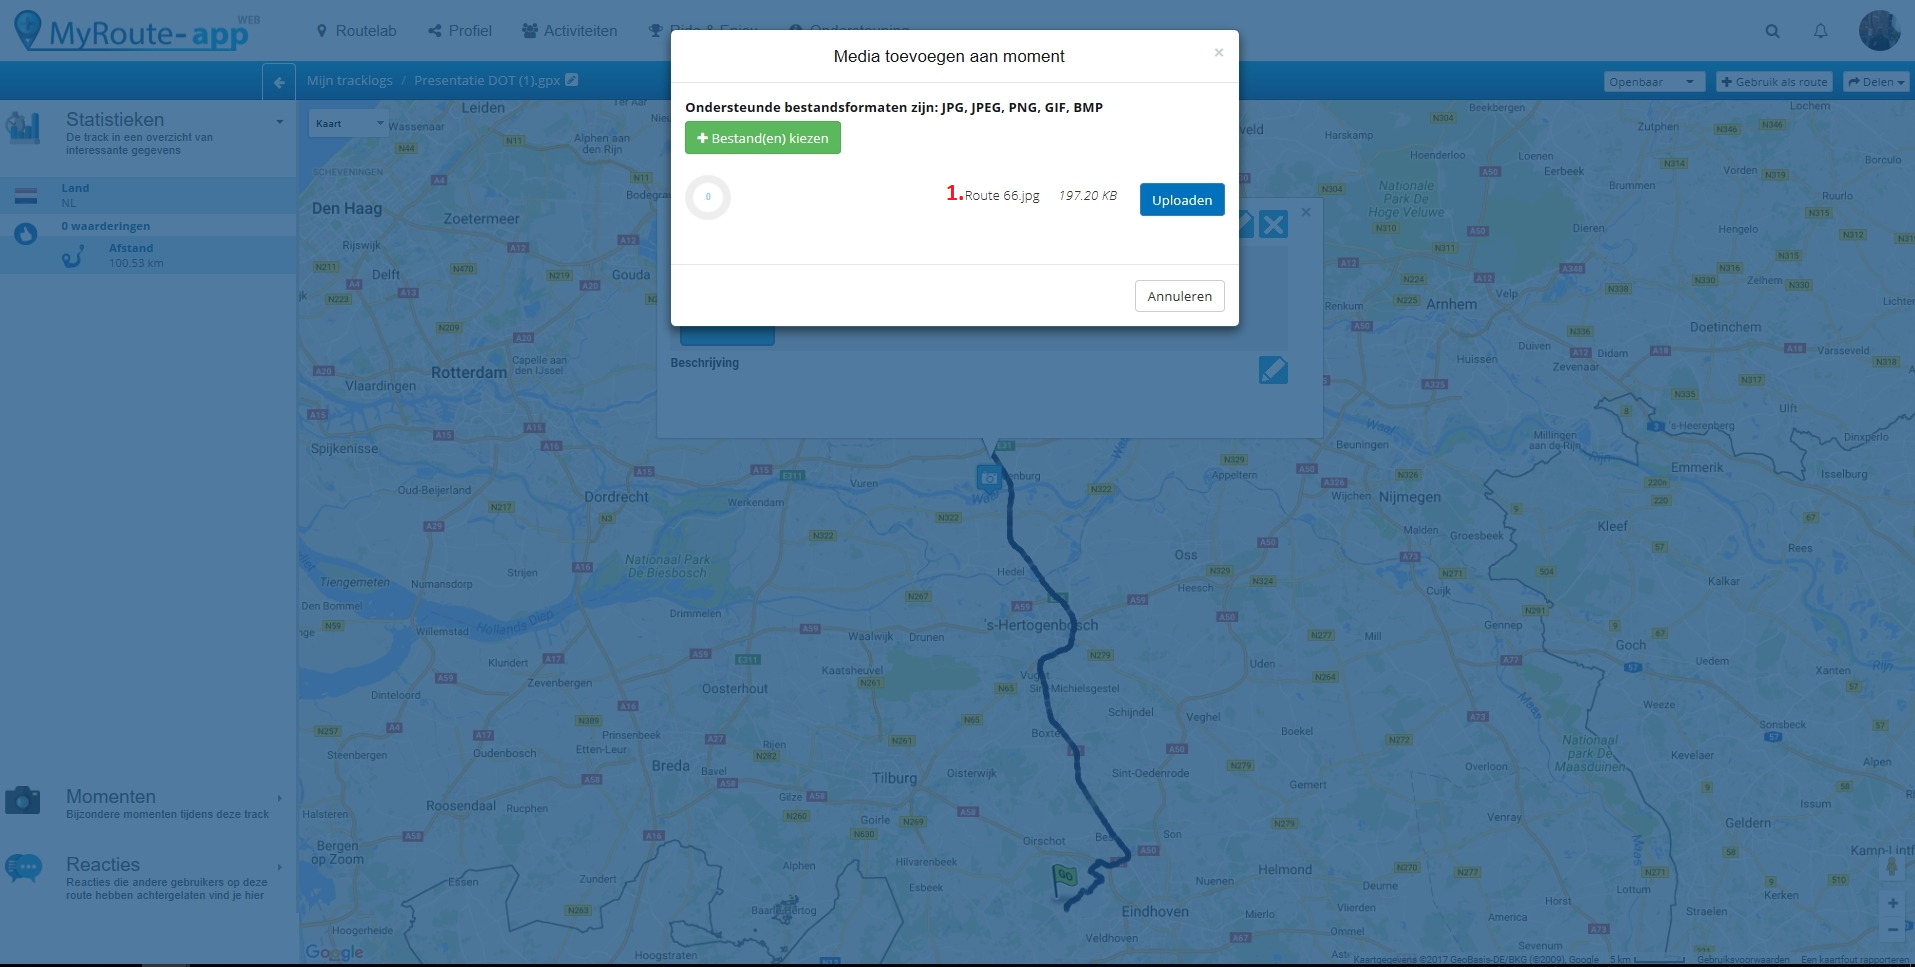Viewport: 1915px width, 967px height.
Task: Open the user avatar menu
Action: (1879, 31)
